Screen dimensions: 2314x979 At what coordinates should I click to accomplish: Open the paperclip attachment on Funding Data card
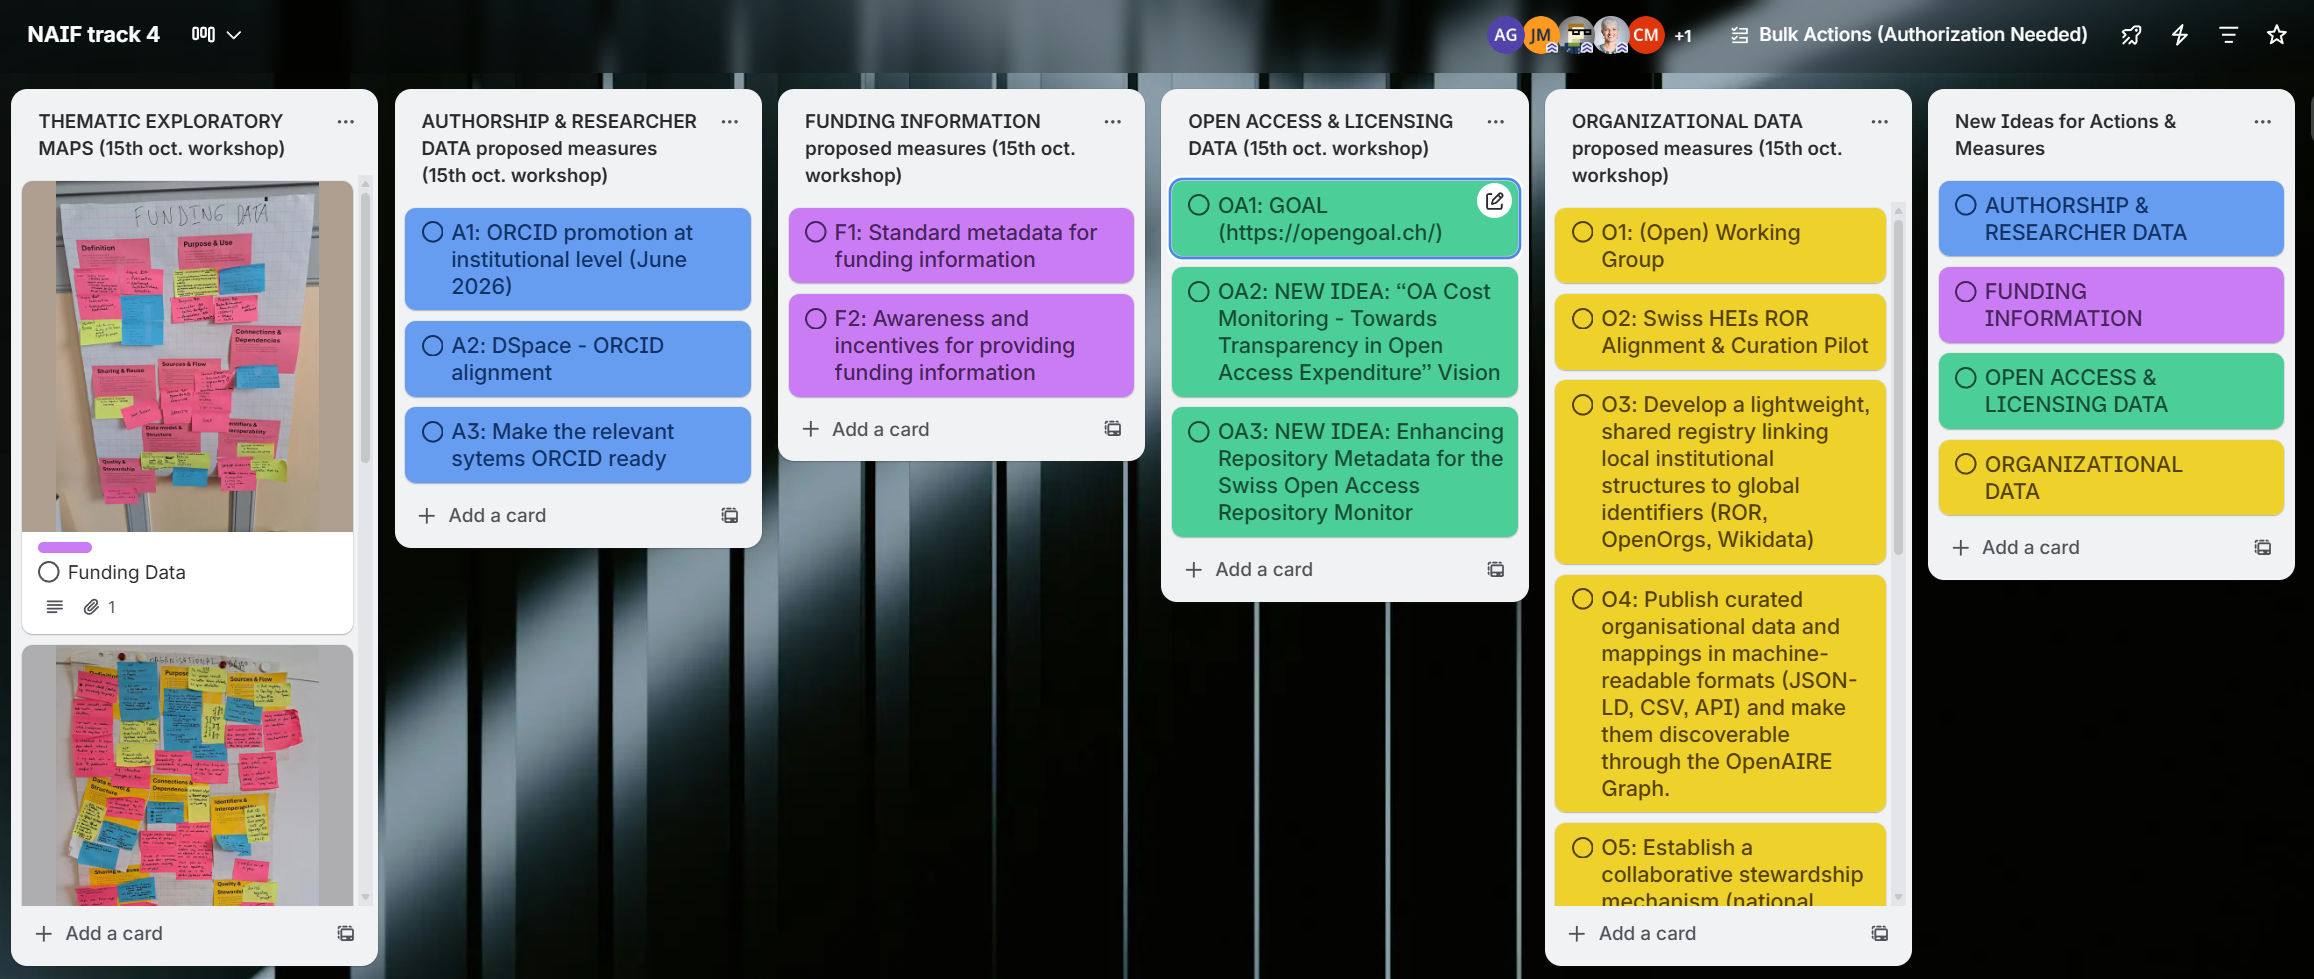click(x=92, y=606)
